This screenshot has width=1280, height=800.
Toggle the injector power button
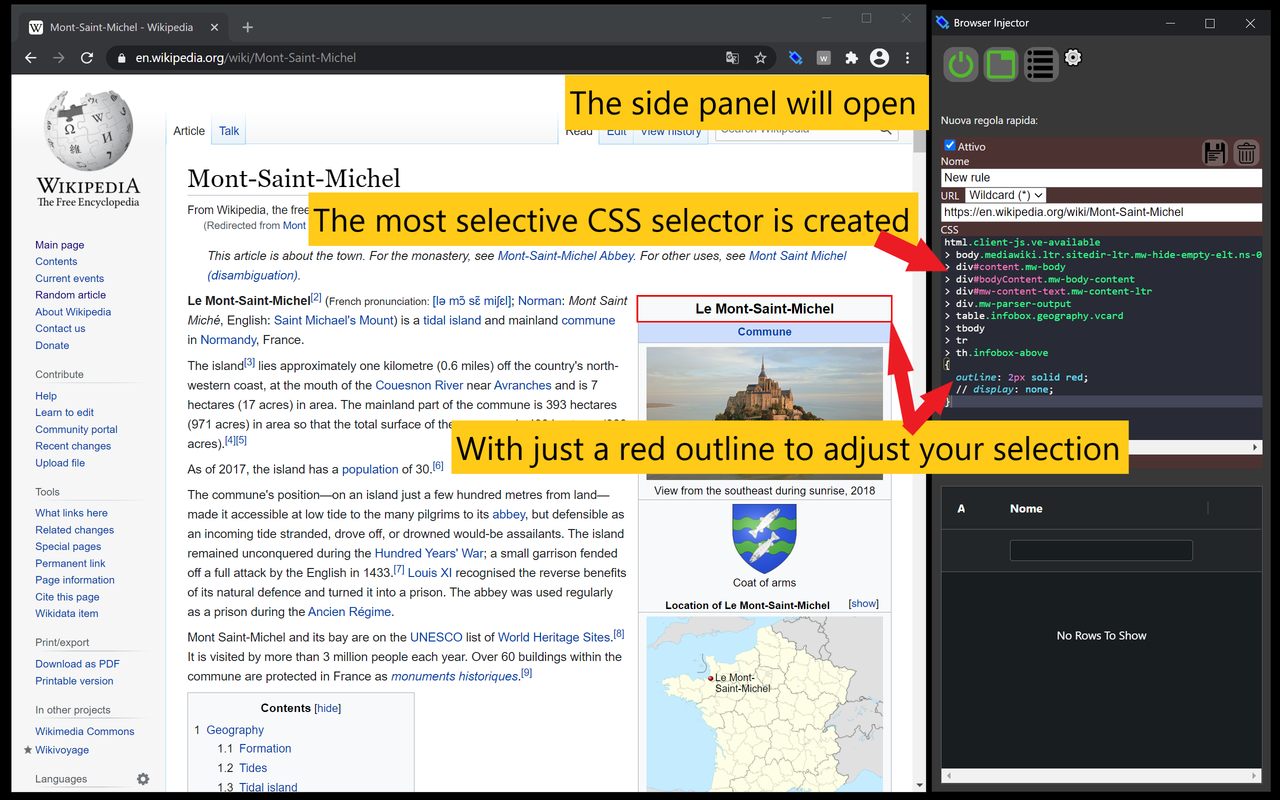pos(960,63)
